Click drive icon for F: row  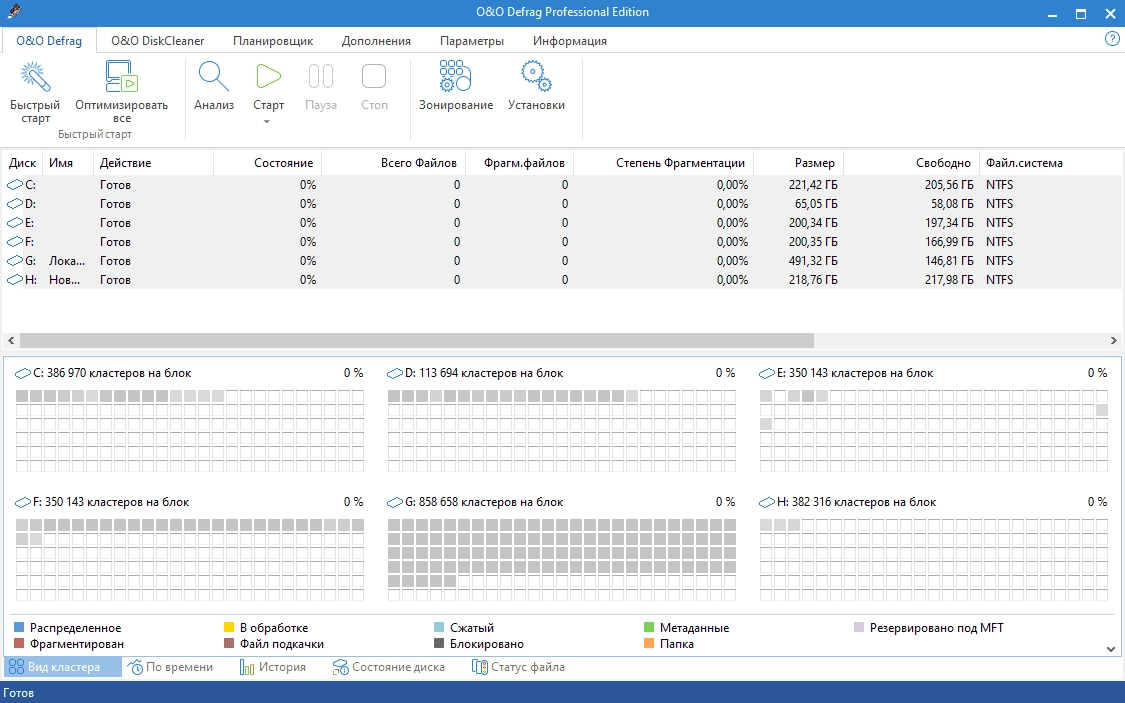point(15,242)
